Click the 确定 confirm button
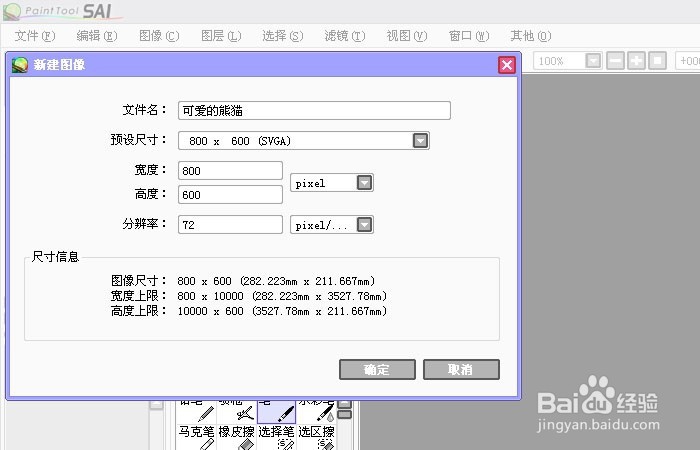Screen dimensions: 700x450 click(377, 370)
